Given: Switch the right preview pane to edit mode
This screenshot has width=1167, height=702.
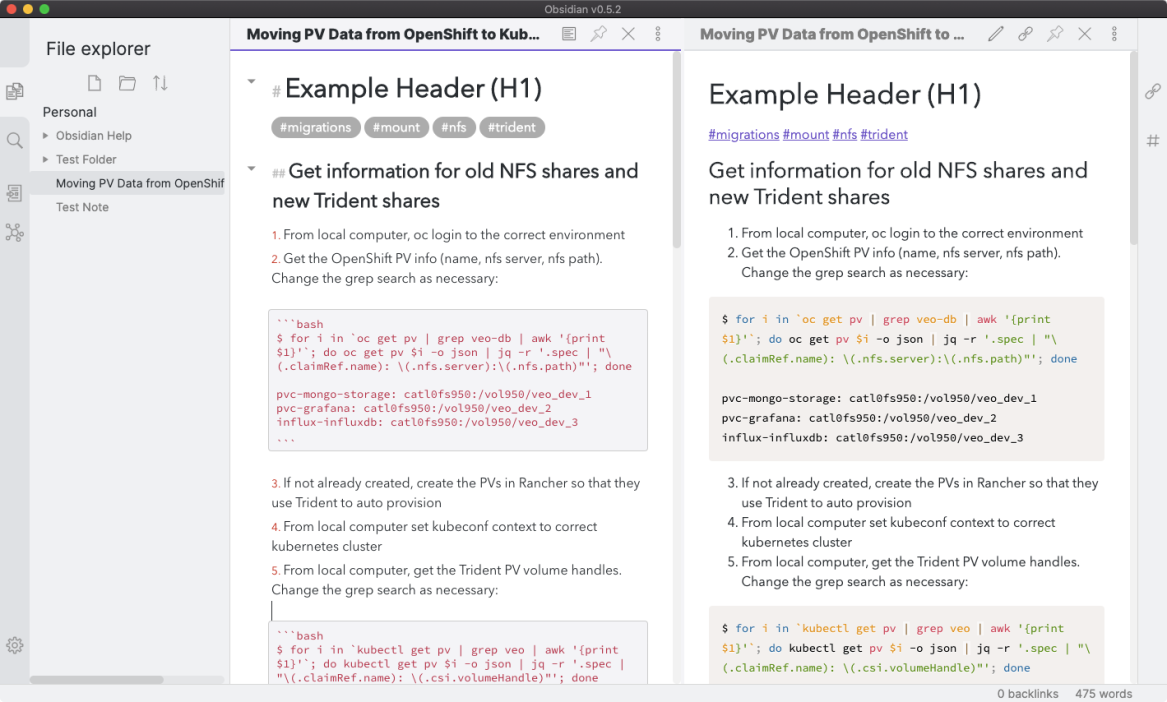Looking at the screenshot, I should click(x=996, y=33).
